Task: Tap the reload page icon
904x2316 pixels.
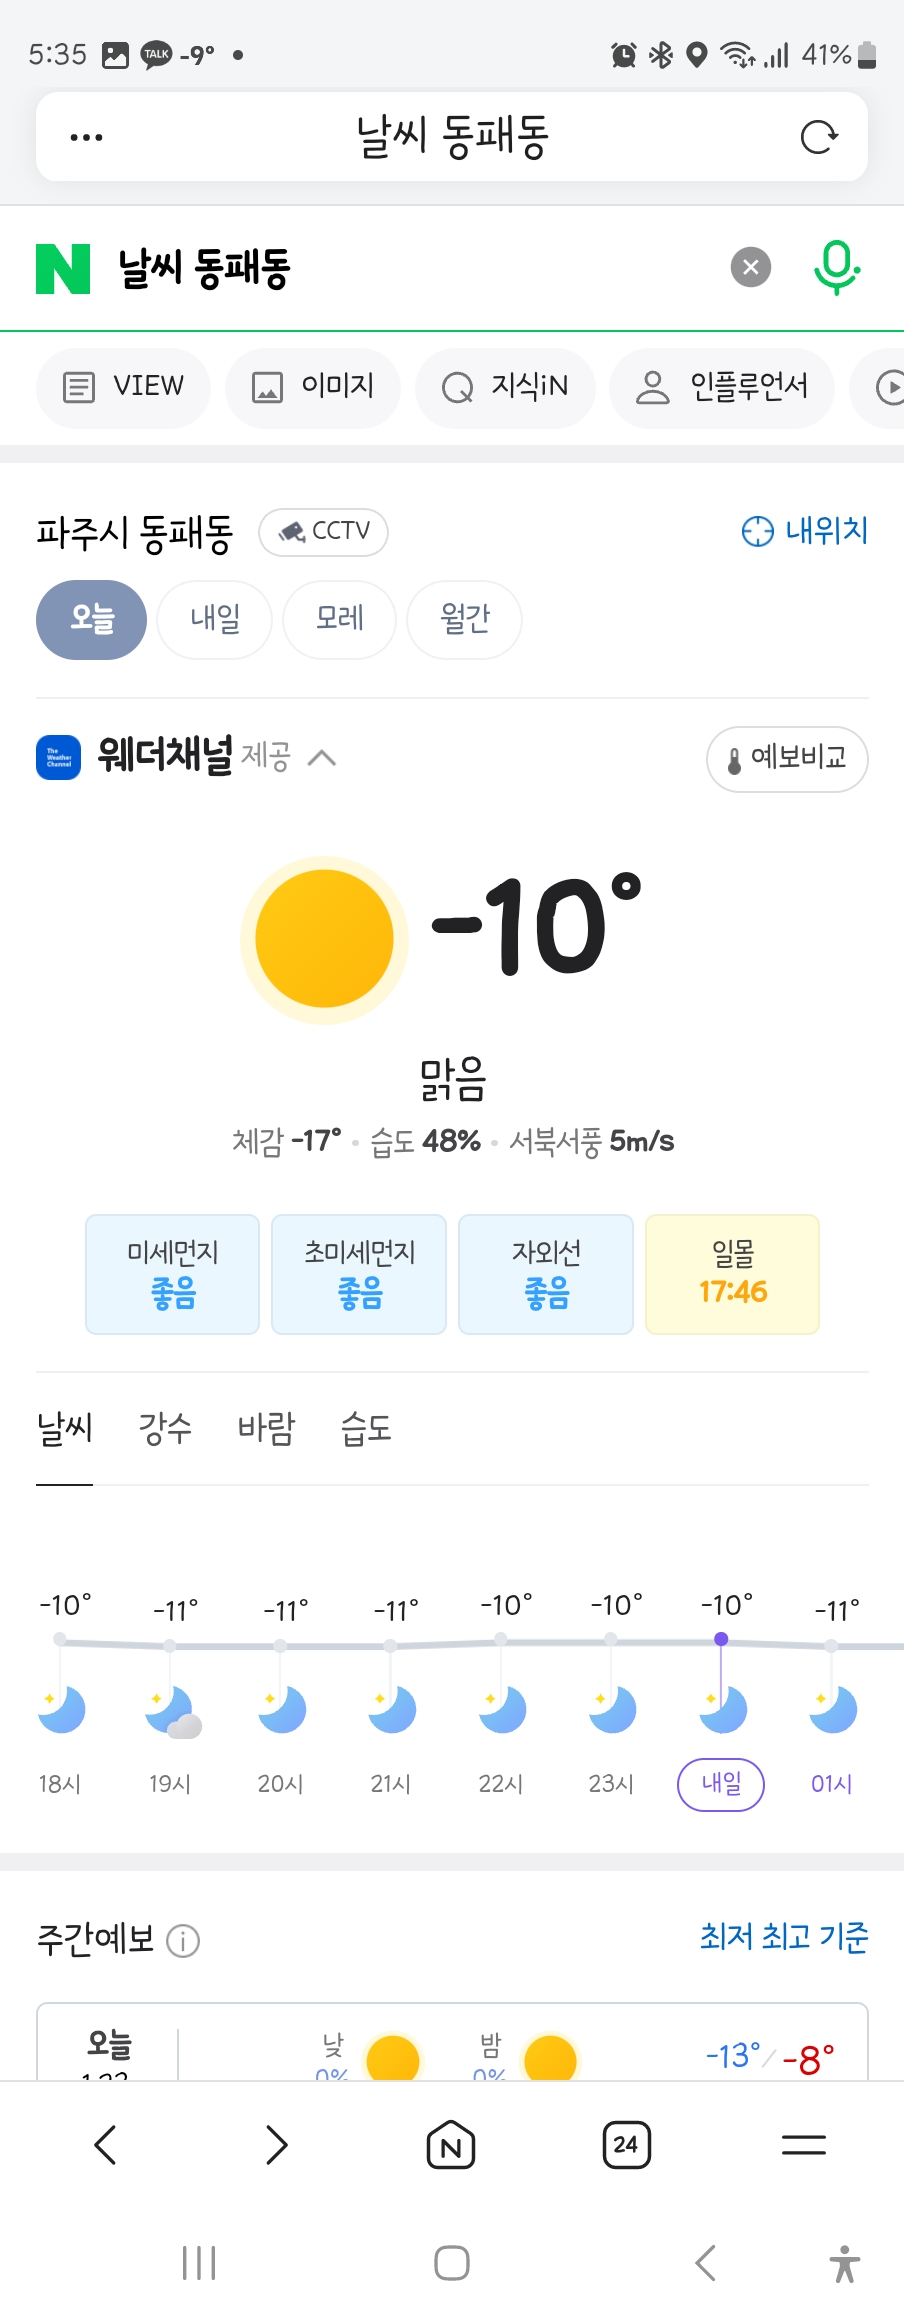Action: (819, 137)
